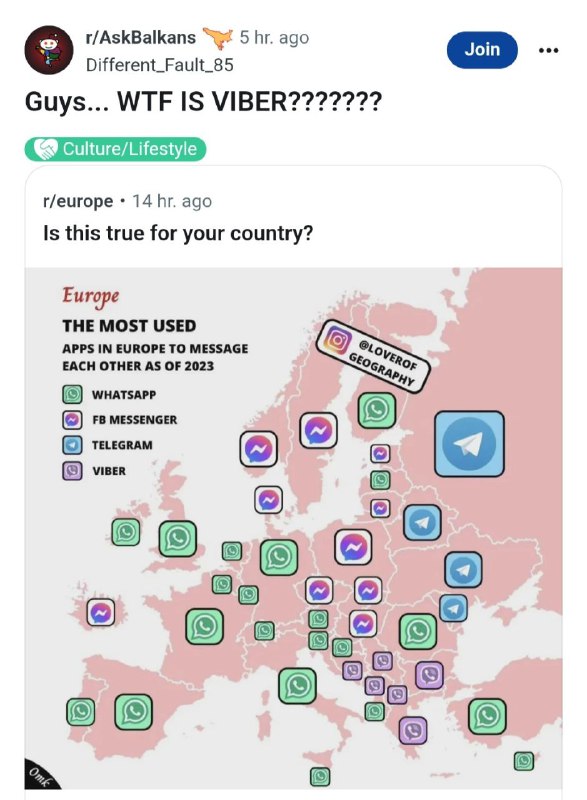Tap the Instagram logo on the map badge

[336, 339]
